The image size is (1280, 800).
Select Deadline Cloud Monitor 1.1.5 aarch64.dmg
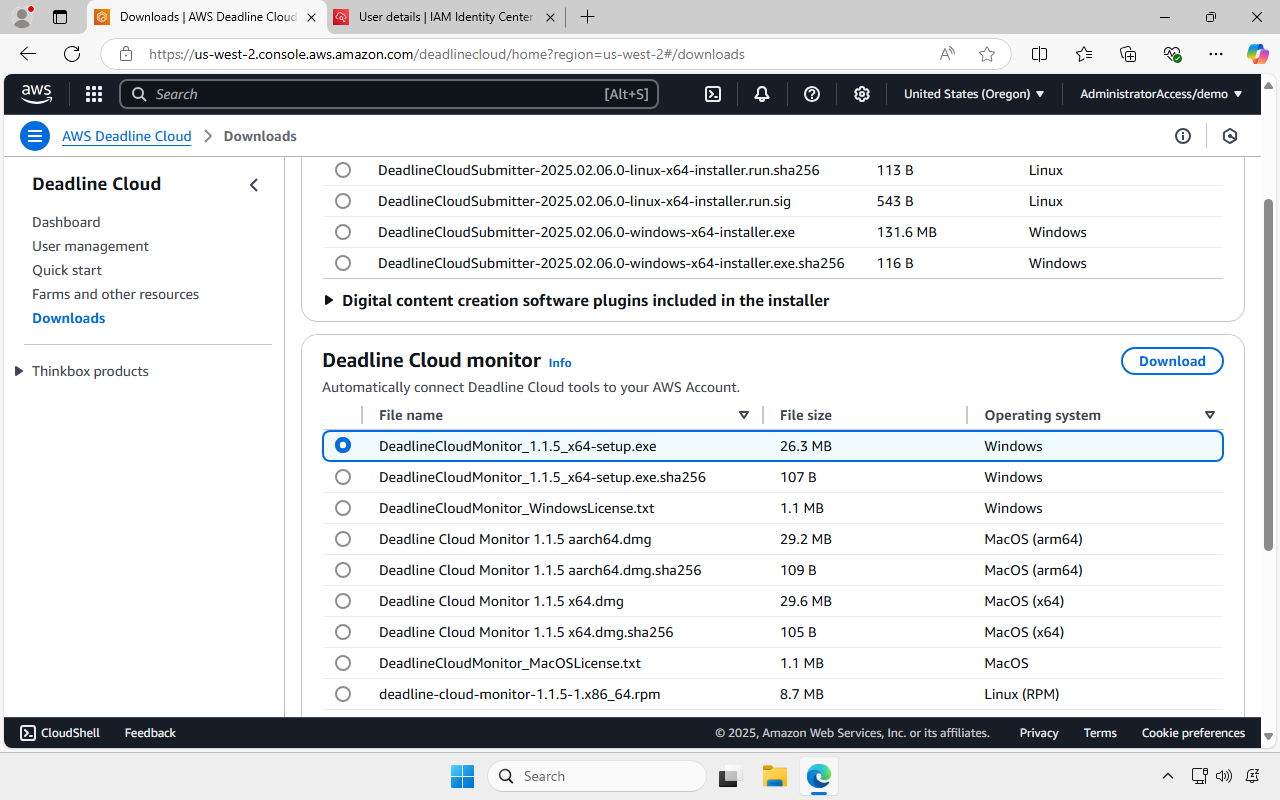tap(343, 539)
